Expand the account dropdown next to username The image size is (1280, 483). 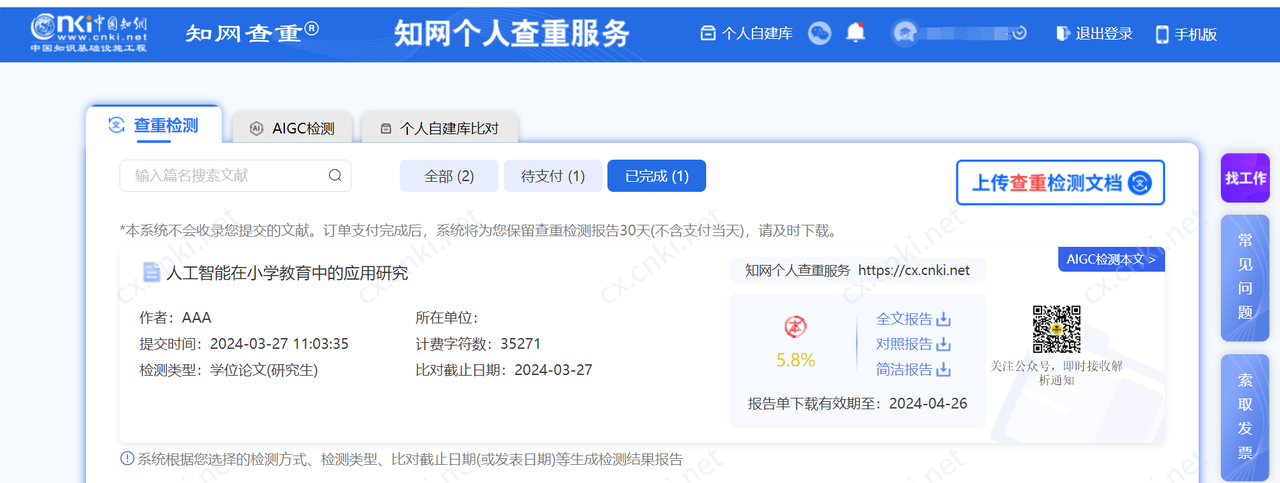coord(1019,33)
